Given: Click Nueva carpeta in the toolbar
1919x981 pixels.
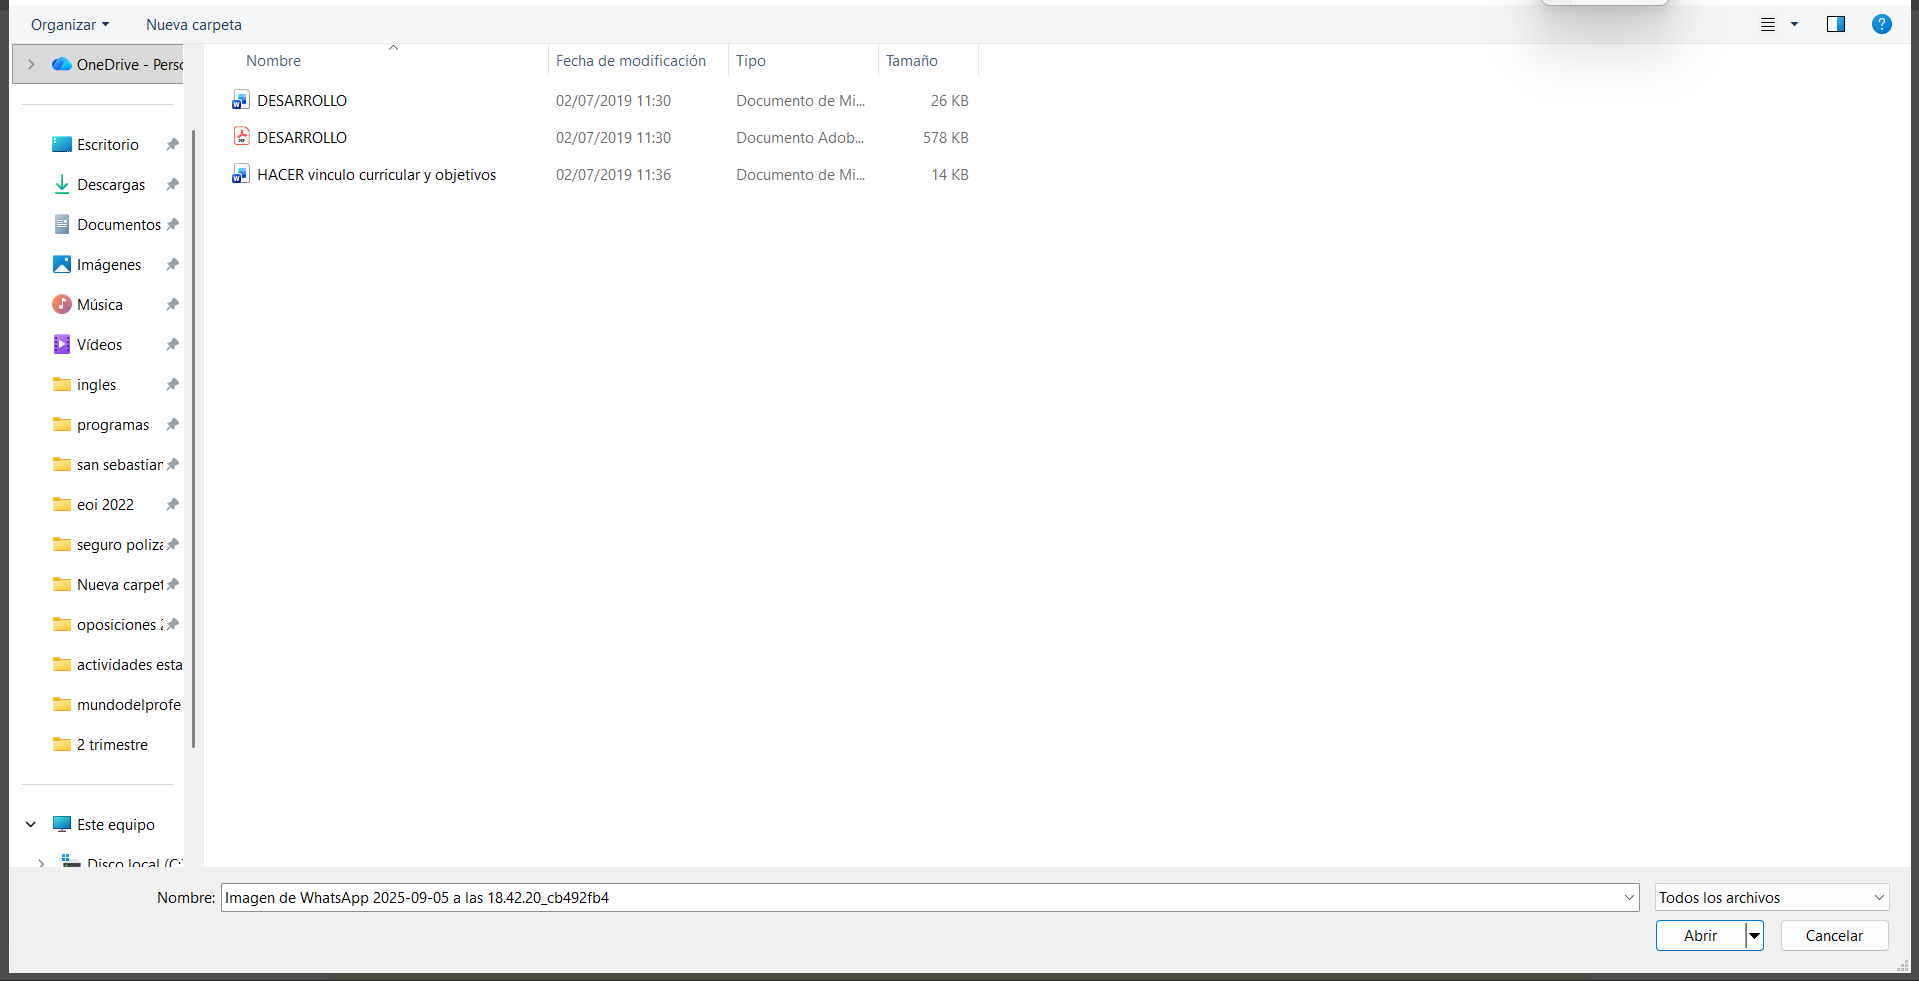Looking at the screenshot, I should coord(193,24).
